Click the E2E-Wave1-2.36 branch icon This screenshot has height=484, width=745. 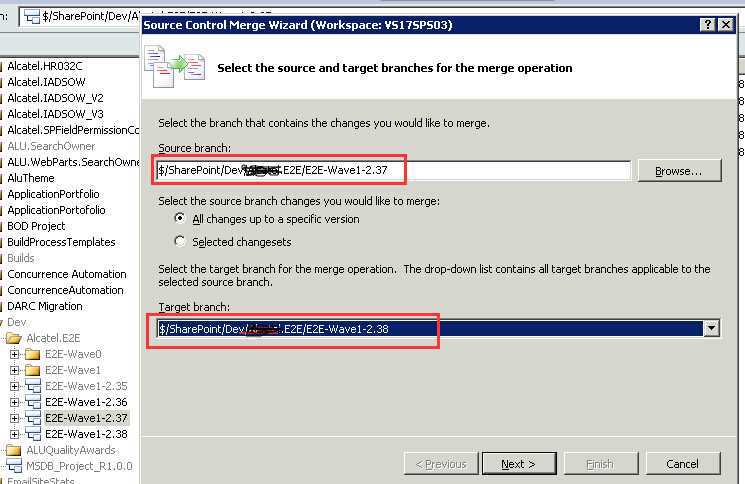click(x=33, y=402)
